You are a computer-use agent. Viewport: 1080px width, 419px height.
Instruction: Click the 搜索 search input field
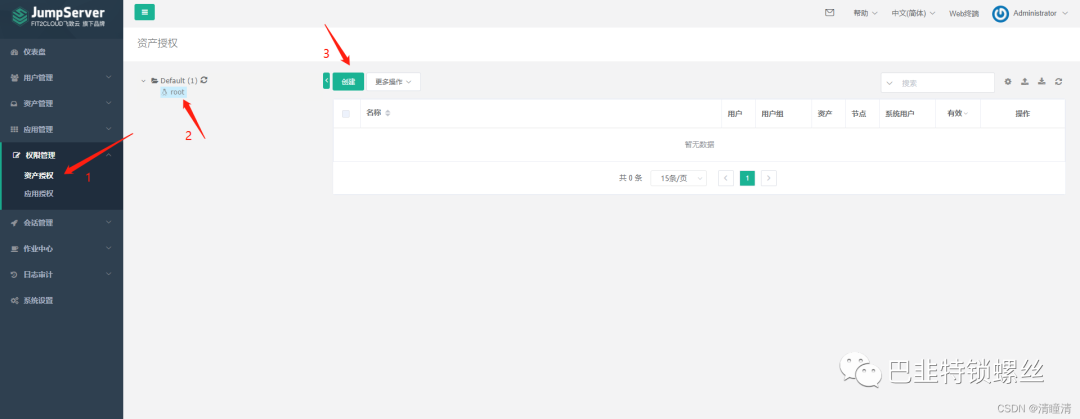[x=940, y=83]
